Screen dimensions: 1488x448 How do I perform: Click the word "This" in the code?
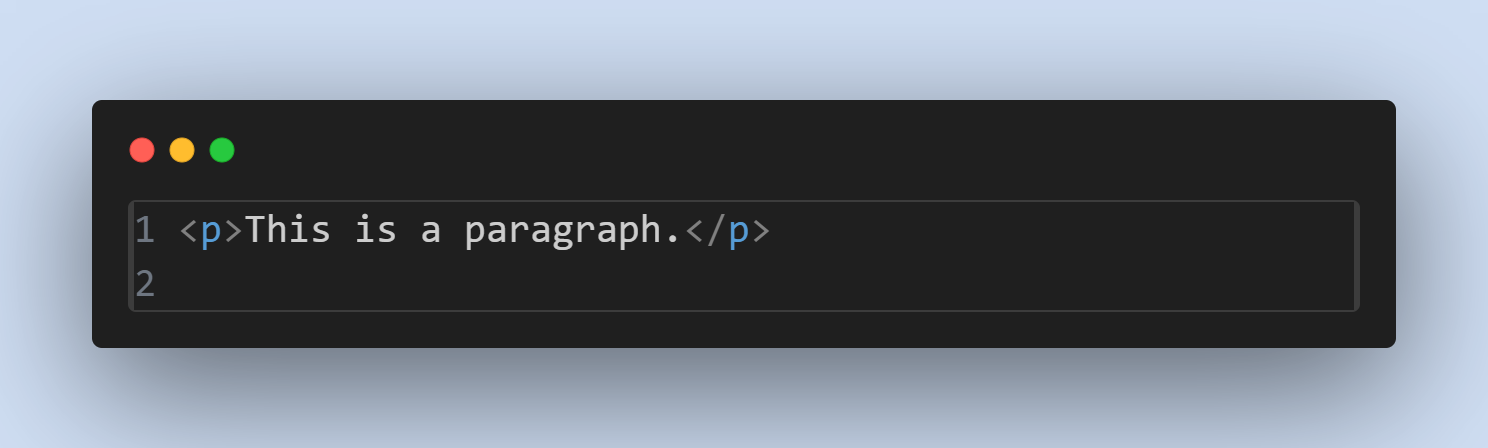click(x=288, y=231)
